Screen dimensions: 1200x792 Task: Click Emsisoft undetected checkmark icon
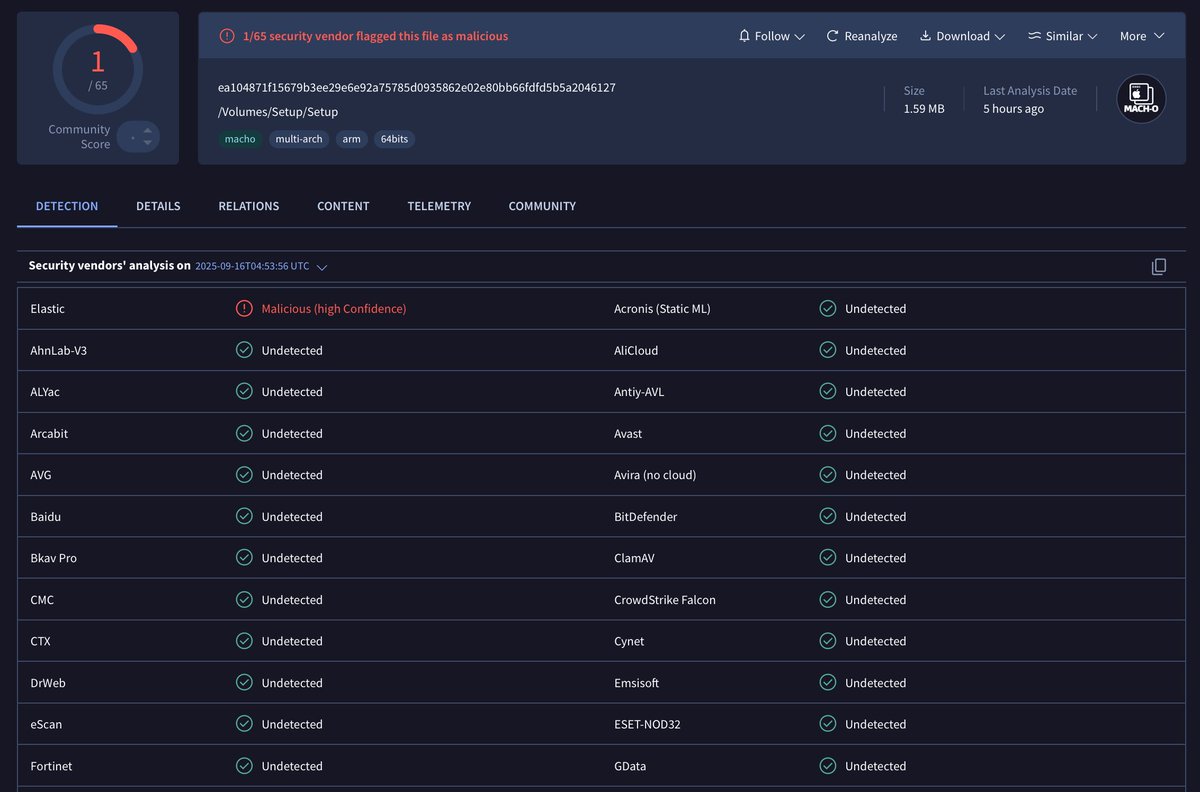[x=827, y=683]
